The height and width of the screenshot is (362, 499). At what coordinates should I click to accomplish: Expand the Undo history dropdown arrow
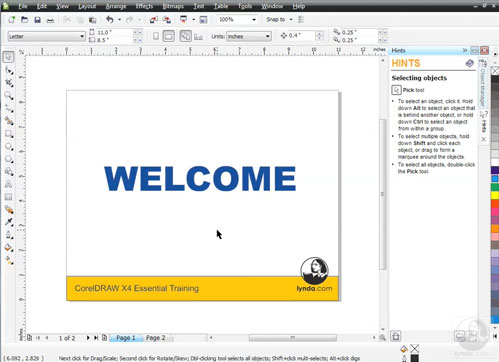(x=120, y=20)
